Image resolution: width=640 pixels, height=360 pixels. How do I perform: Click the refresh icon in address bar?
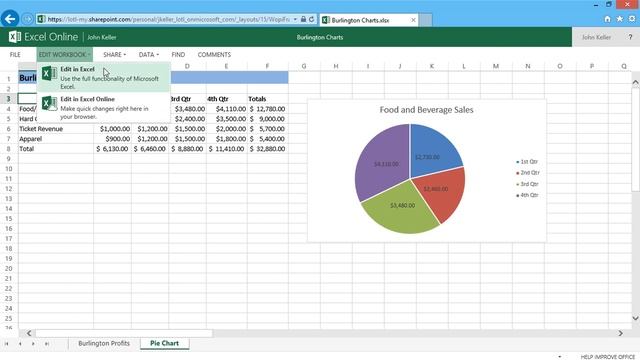coord(311,19)
